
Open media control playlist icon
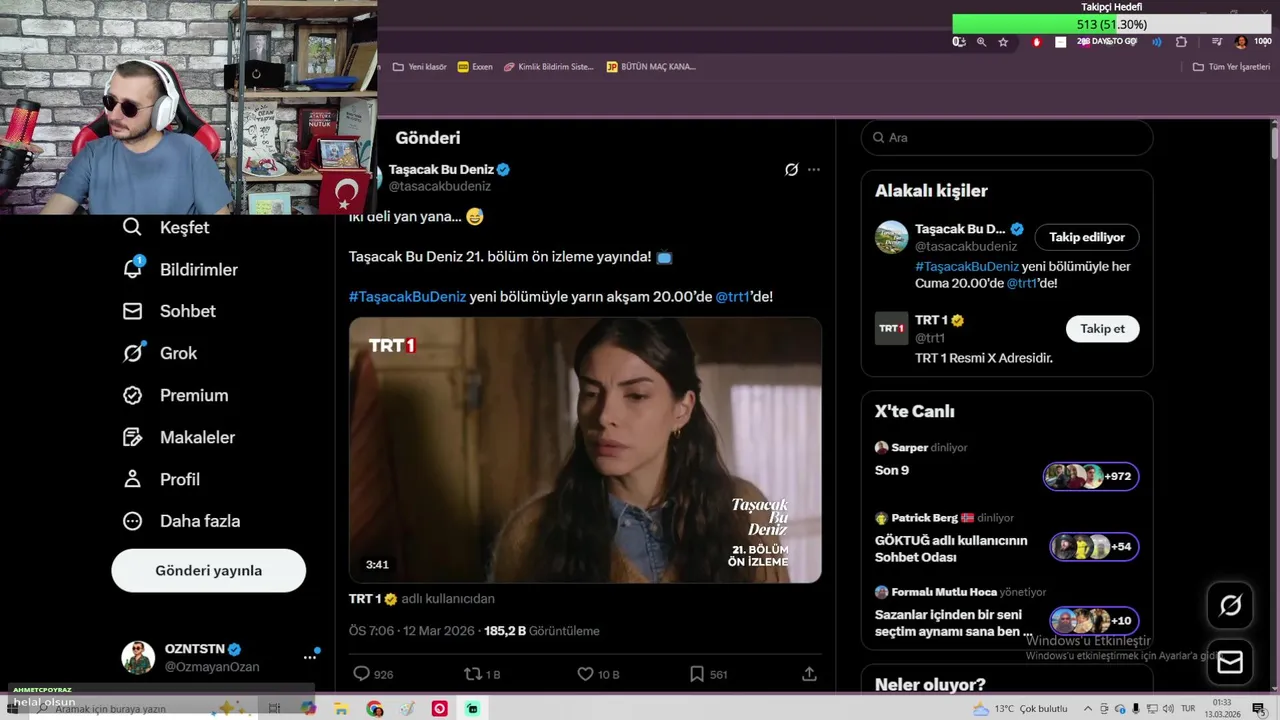click(1217, 42)
